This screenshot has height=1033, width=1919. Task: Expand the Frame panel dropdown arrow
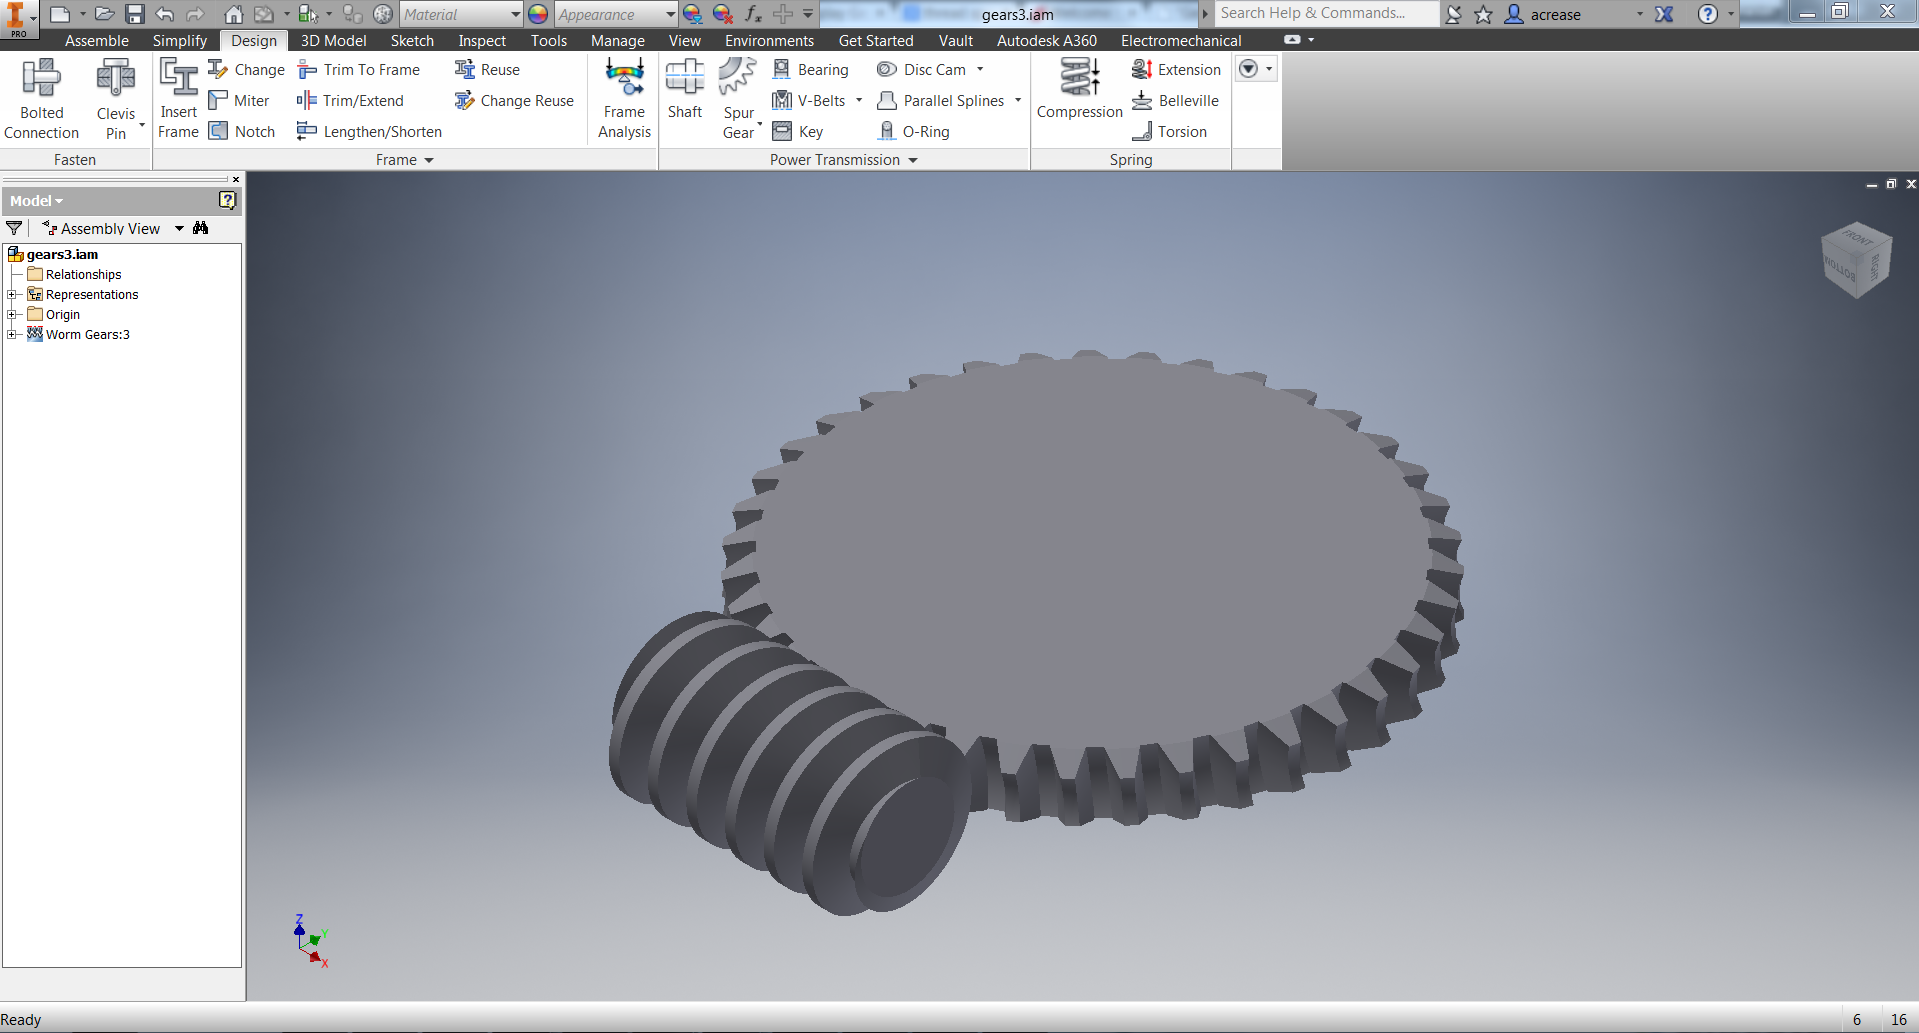tap(429, 160)
